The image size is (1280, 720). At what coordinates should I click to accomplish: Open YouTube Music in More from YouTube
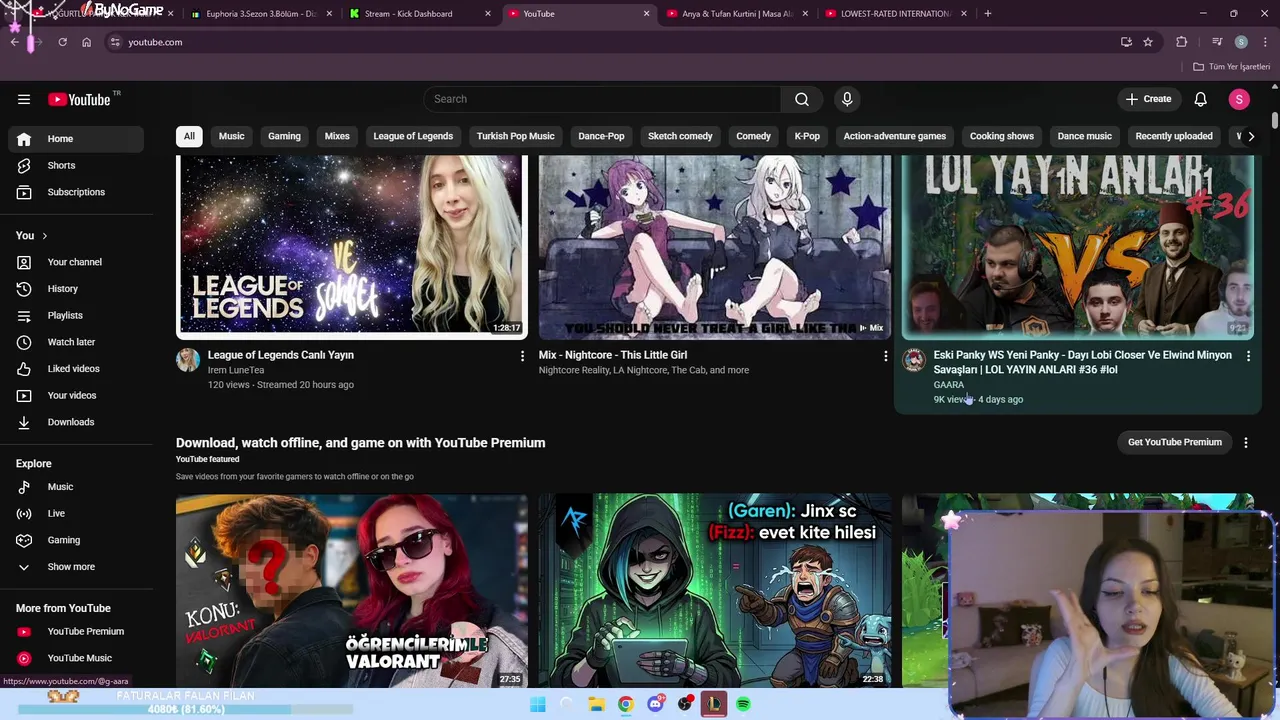78,658
